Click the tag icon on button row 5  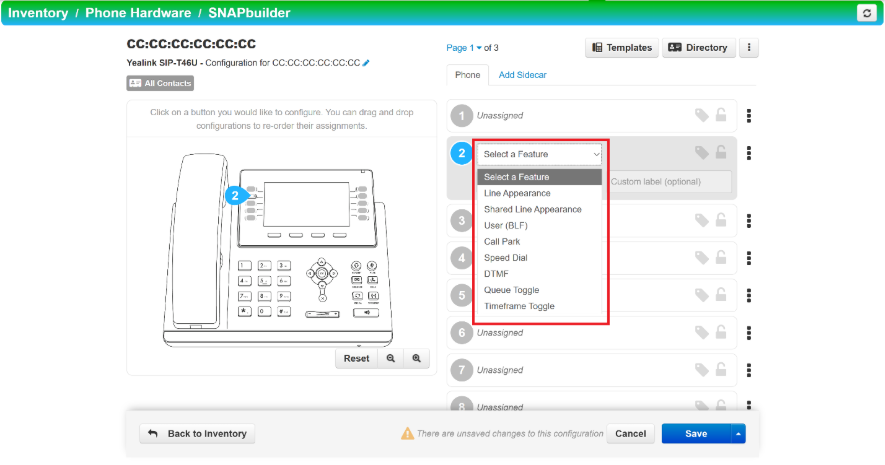pos(702,295)
